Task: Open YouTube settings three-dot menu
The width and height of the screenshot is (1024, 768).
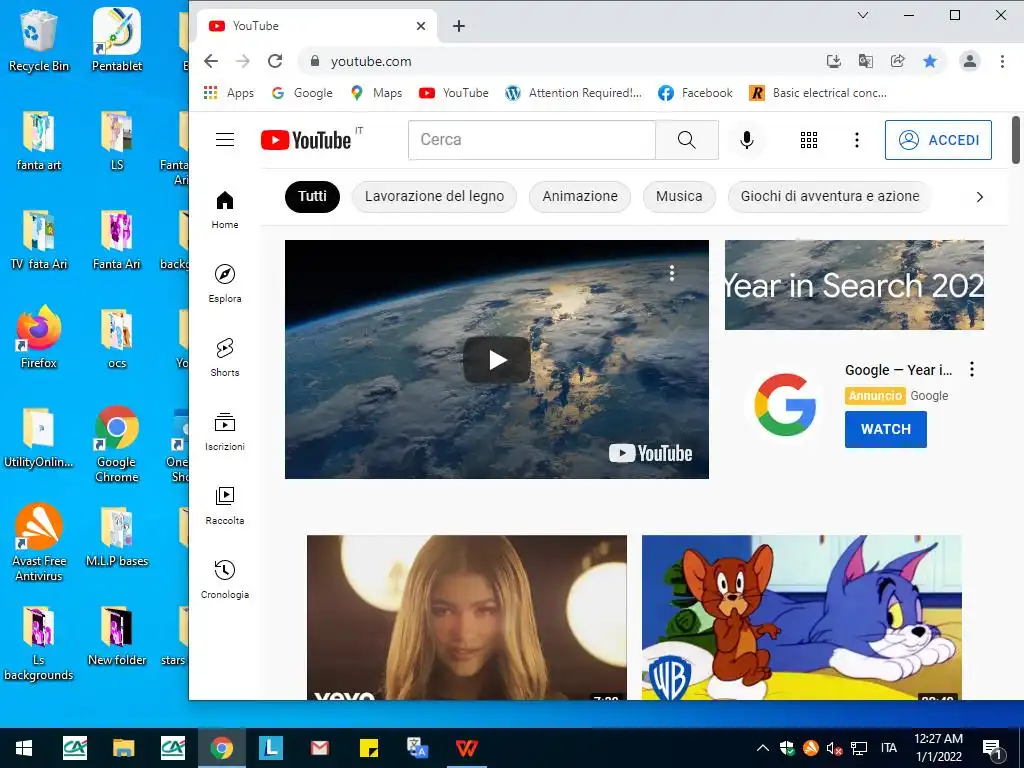Action: [x=857, y=140]
